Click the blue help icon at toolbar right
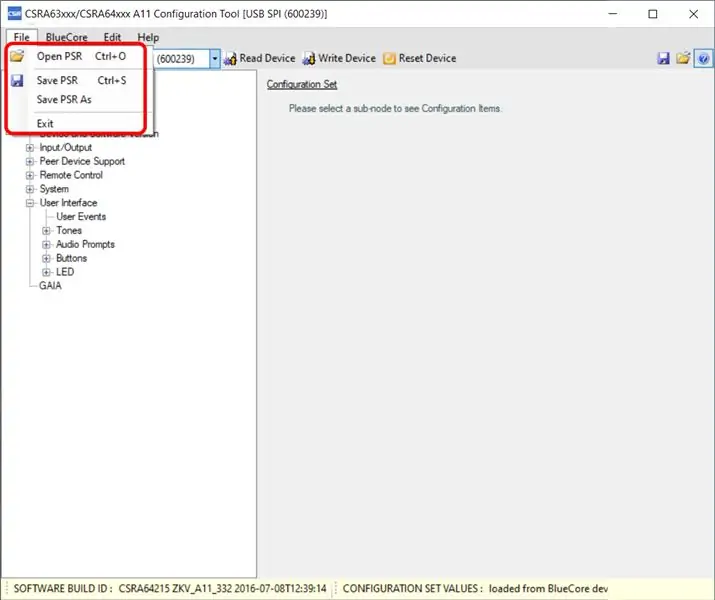The image size is (715, 600). point(703,58)
